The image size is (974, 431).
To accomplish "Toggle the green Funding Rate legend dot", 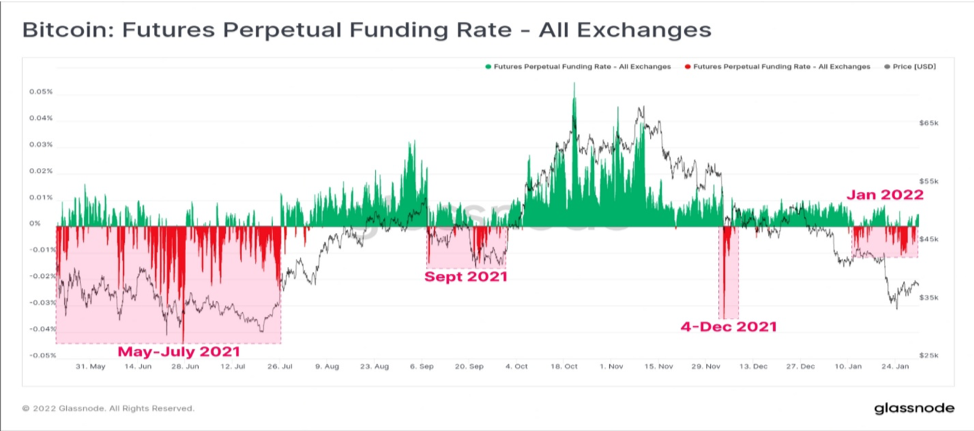I will point(488,66).
